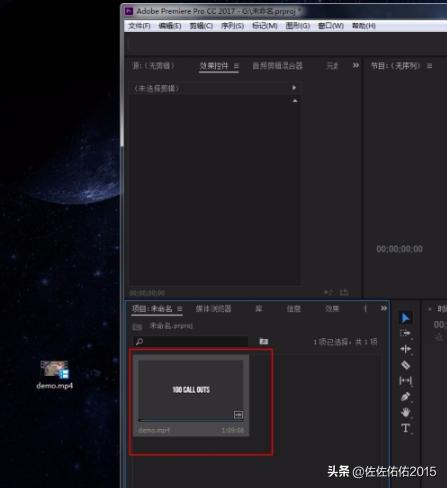Open the 窗口(W) menu
Screen dimensions: 447x488
pos(331,26)
